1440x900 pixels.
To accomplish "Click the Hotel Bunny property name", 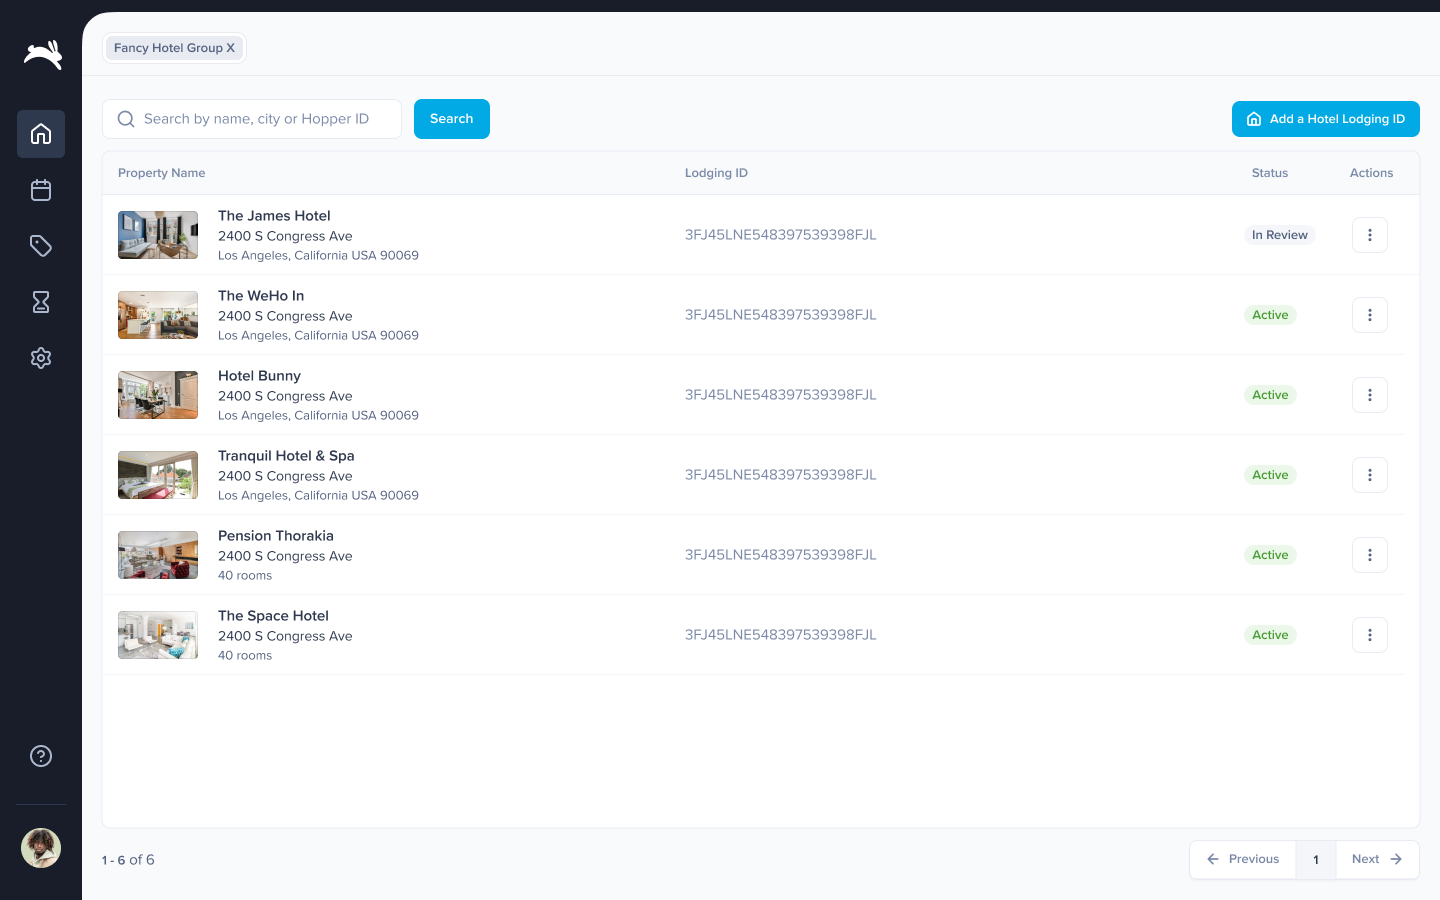I will [259, 376].
